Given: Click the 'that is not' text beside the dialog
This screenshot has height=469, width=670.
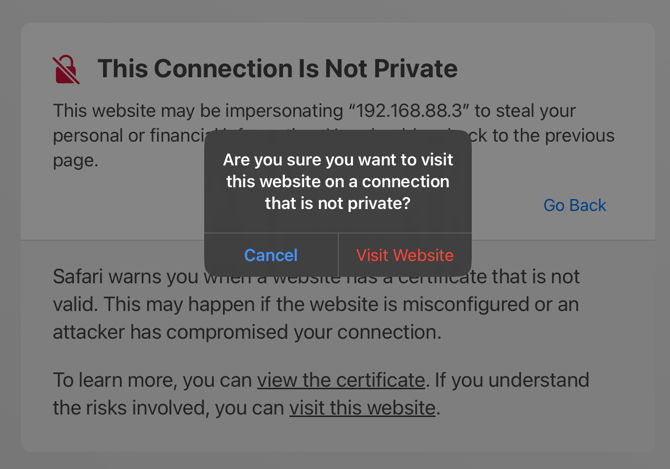Looking at the screenshot, I should point(535,276).
